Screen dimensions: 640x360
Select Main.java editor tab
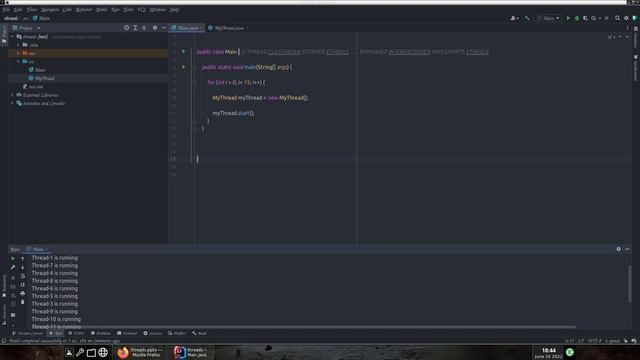coord(187,28)
